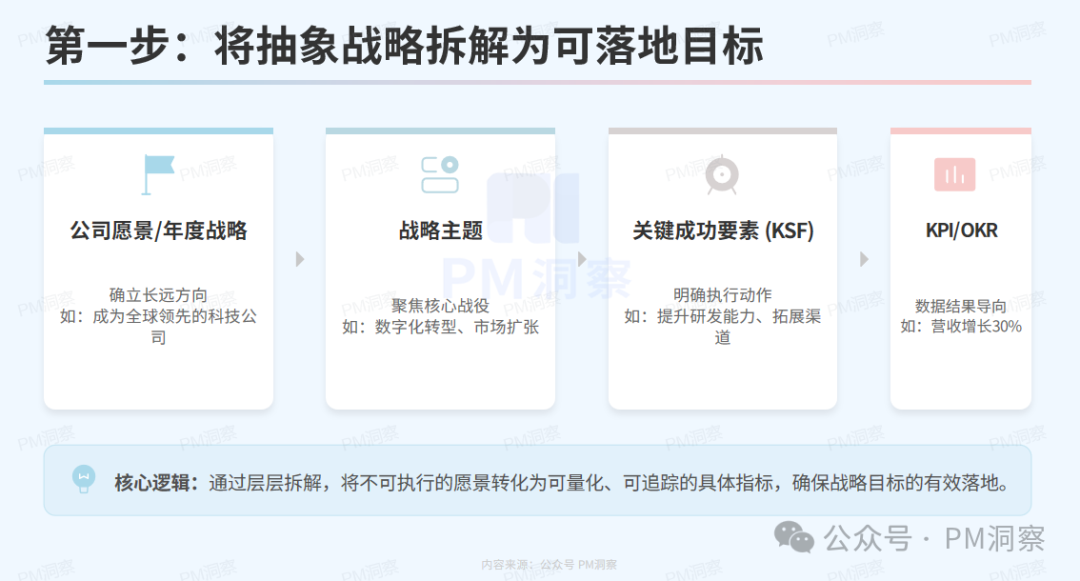Image resolution: width=1080 pixels, height=581 pixels.
Task: Click the arrow between 战略主题 and 关键成功要素
Action: [581, 258]
